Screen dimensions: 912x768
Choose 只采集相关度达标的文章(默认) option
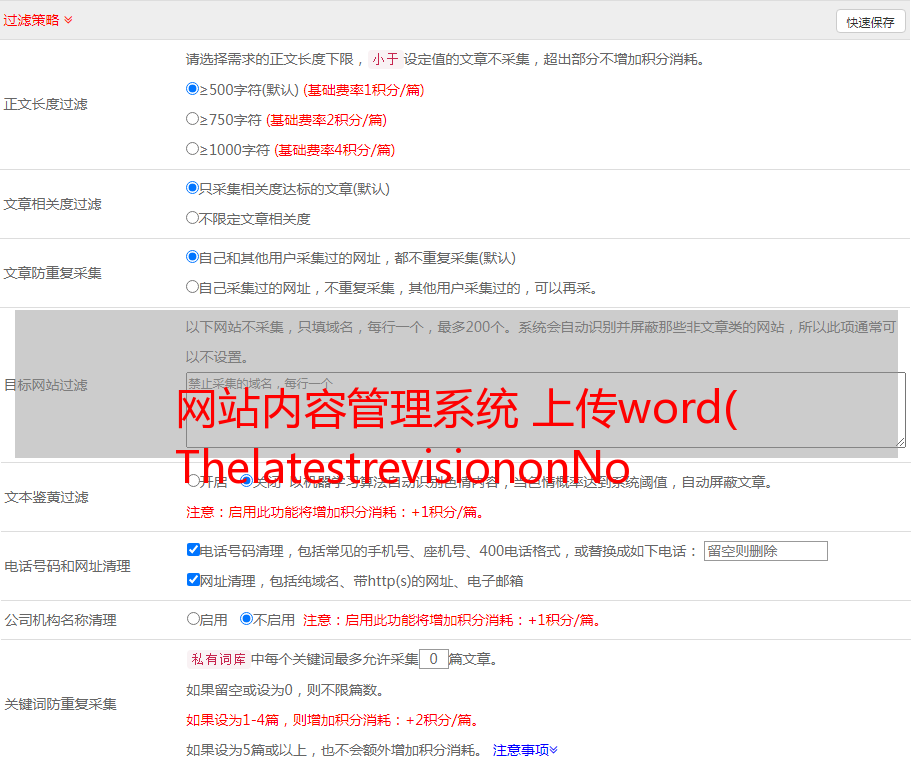(192, 188)
